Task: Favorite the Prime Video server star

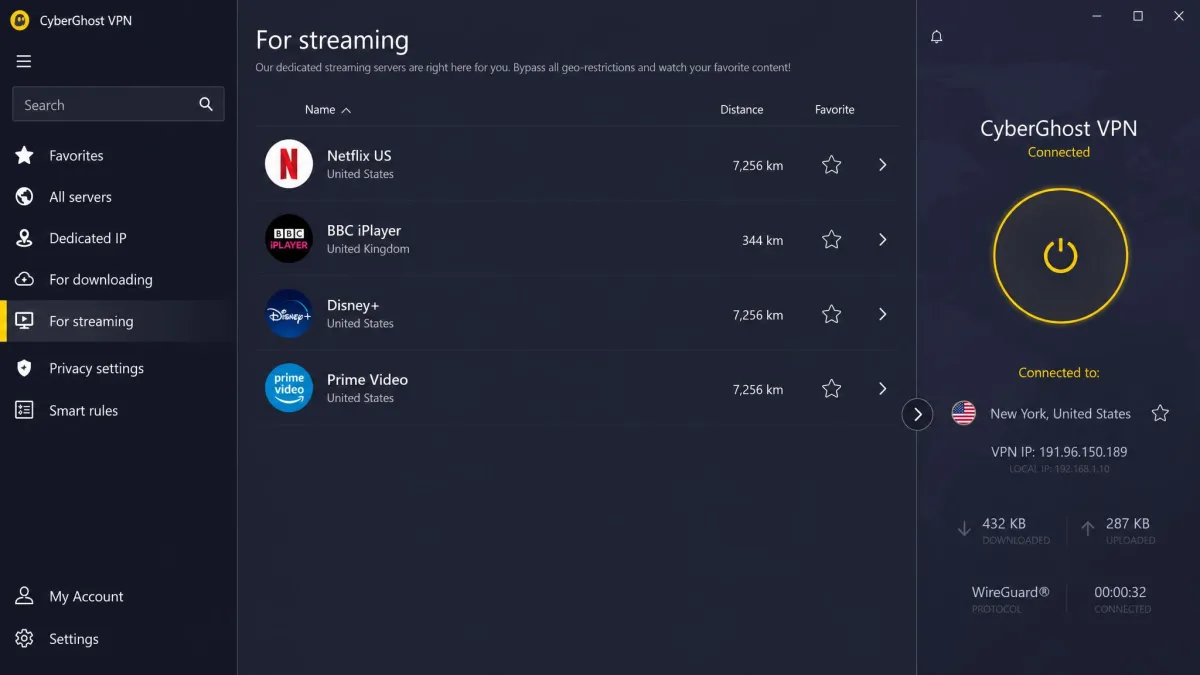Action: pyautogui.click(x=831, y=389)
